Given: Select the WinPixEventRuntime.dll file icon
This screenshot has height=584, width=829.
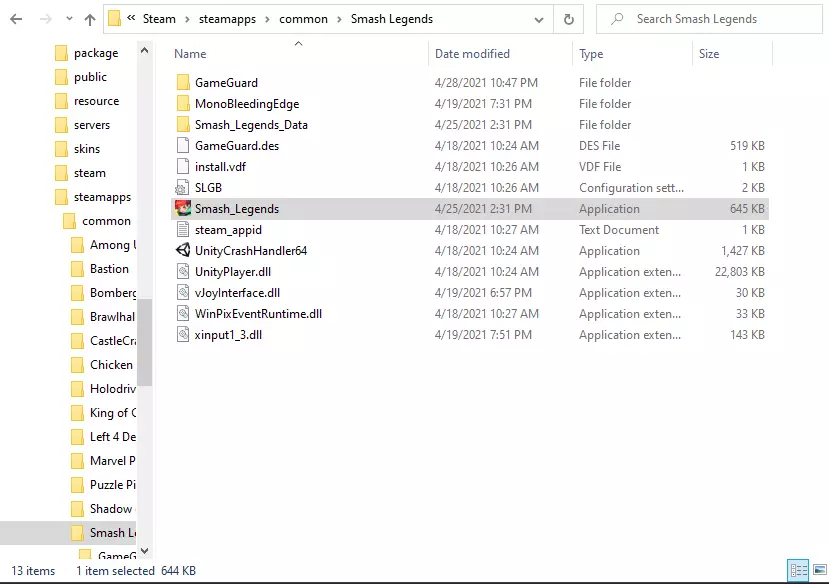Looking at the screenshot, I should click(x=183, y=313).
